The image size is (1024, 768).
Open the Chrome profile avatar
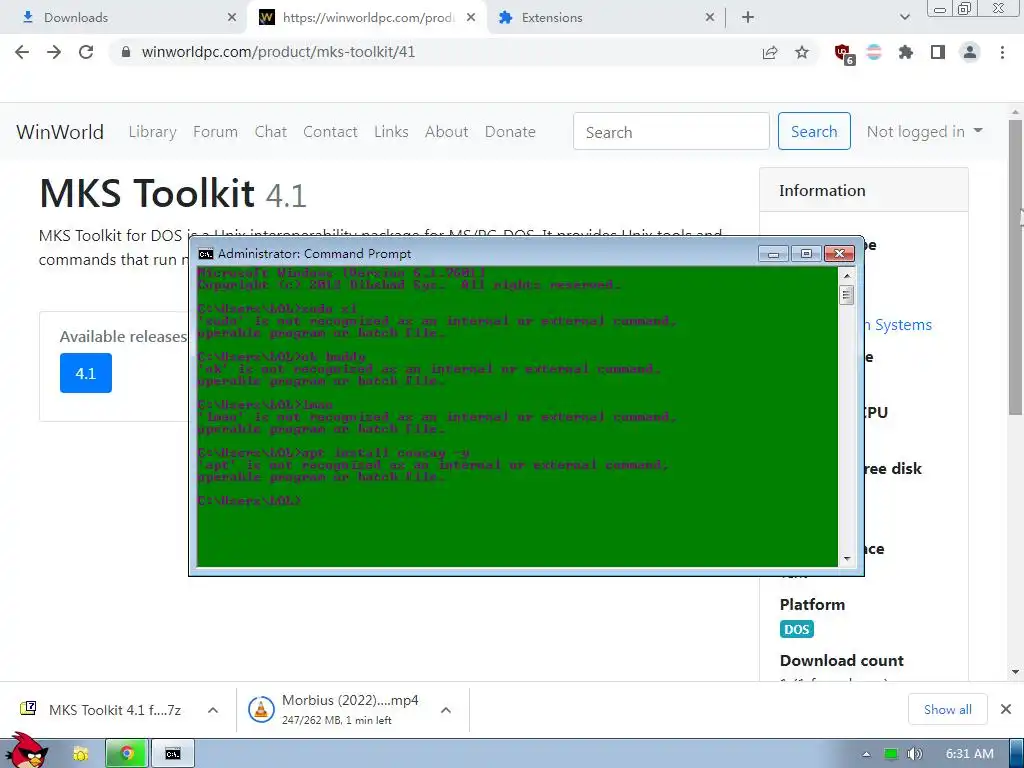tap(970, 52)
